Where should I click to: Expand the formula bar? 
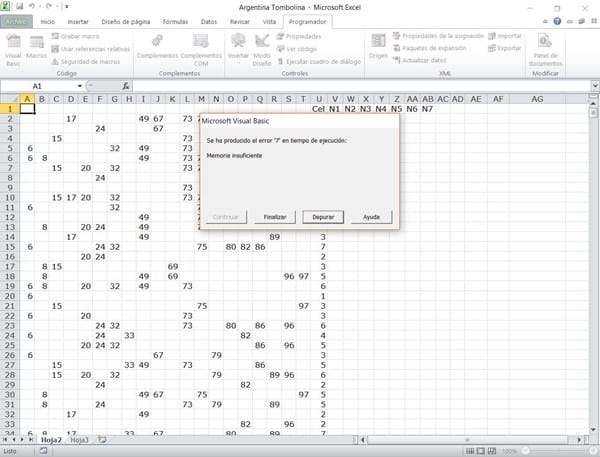pos(595,86)
